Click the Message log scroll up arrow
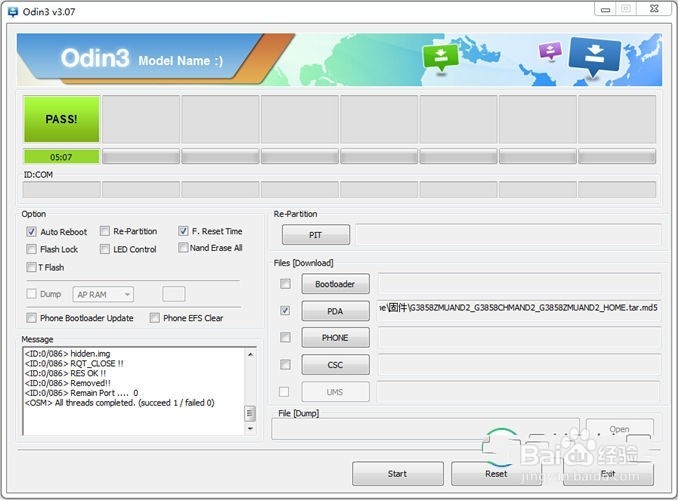The width and height of the screenshot is (678, 500). coord(250,354)
